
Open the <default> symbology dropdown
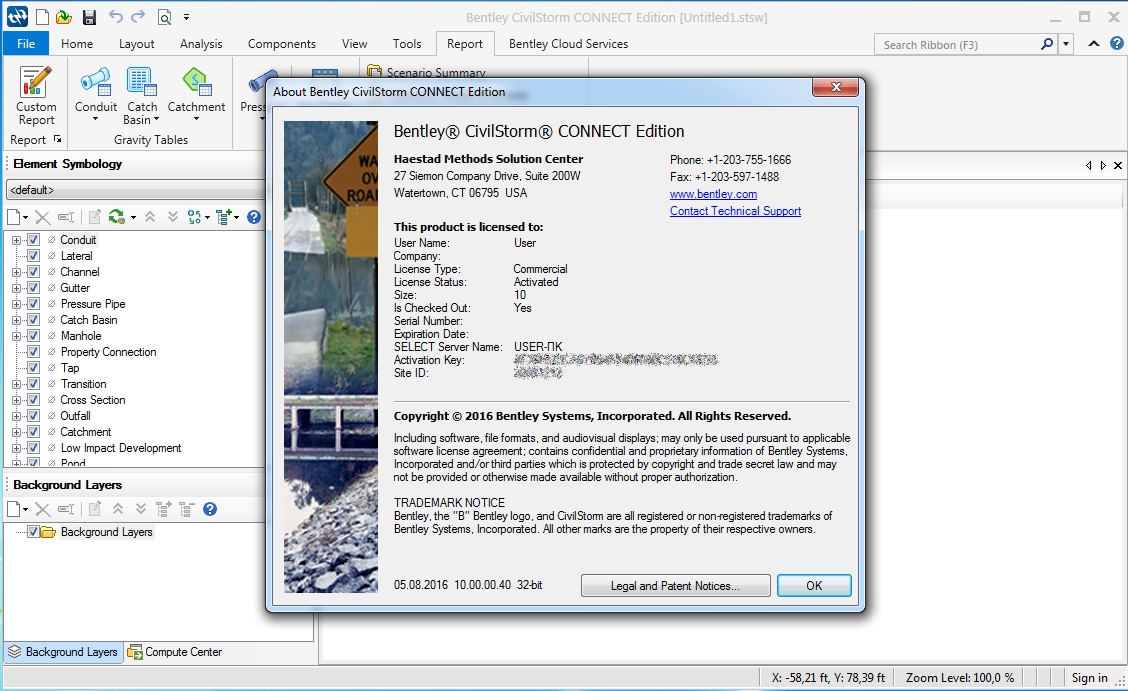tap(136, 190)
